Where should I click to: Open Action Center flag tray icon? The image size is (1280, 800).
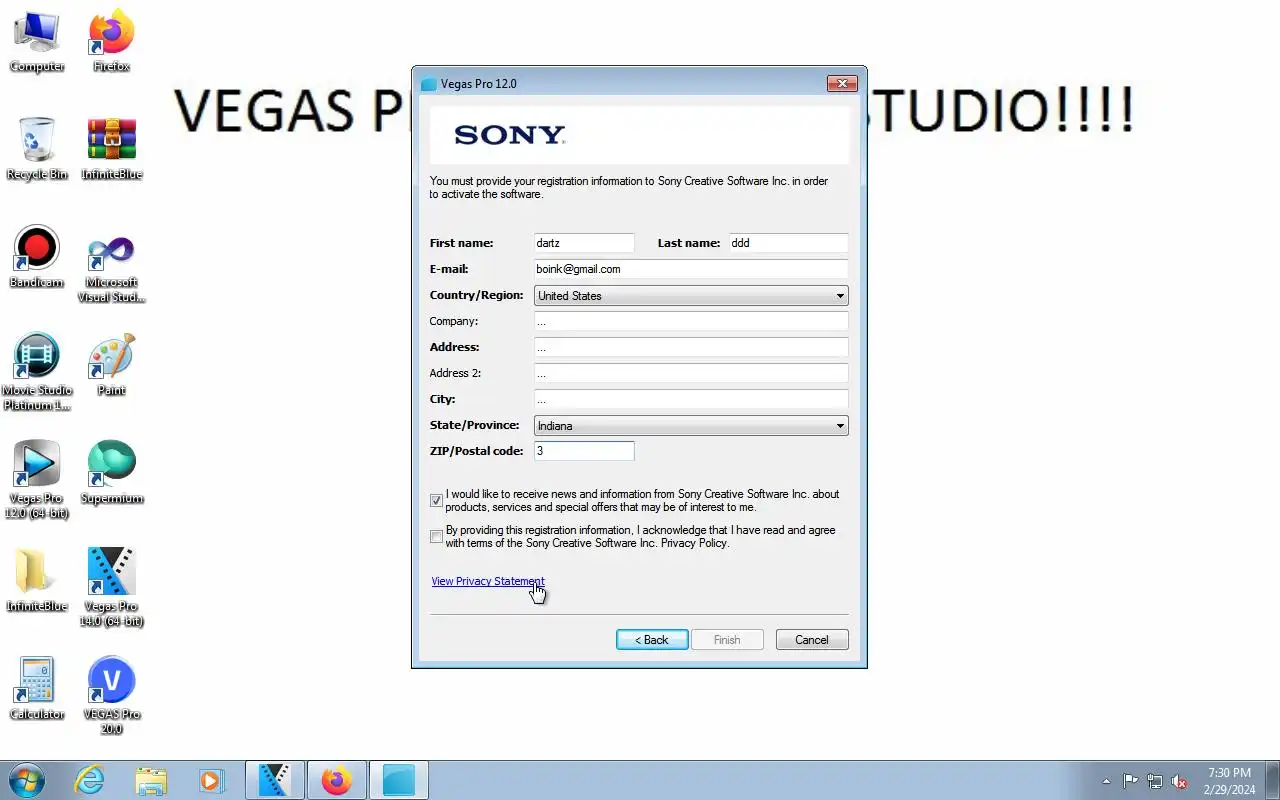1130,781
